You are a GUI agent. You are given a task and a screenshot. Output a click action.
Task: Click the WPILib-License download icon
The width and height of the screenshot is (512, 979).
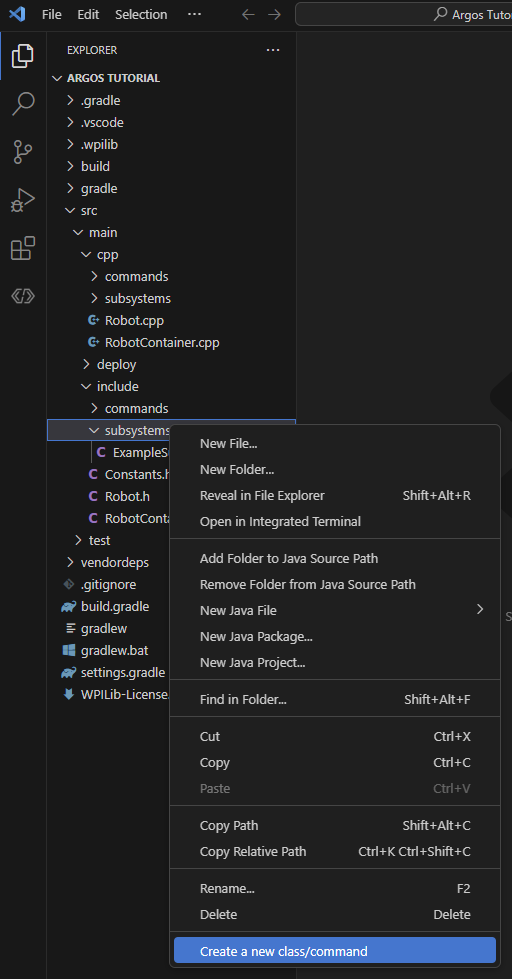point(69,694)
